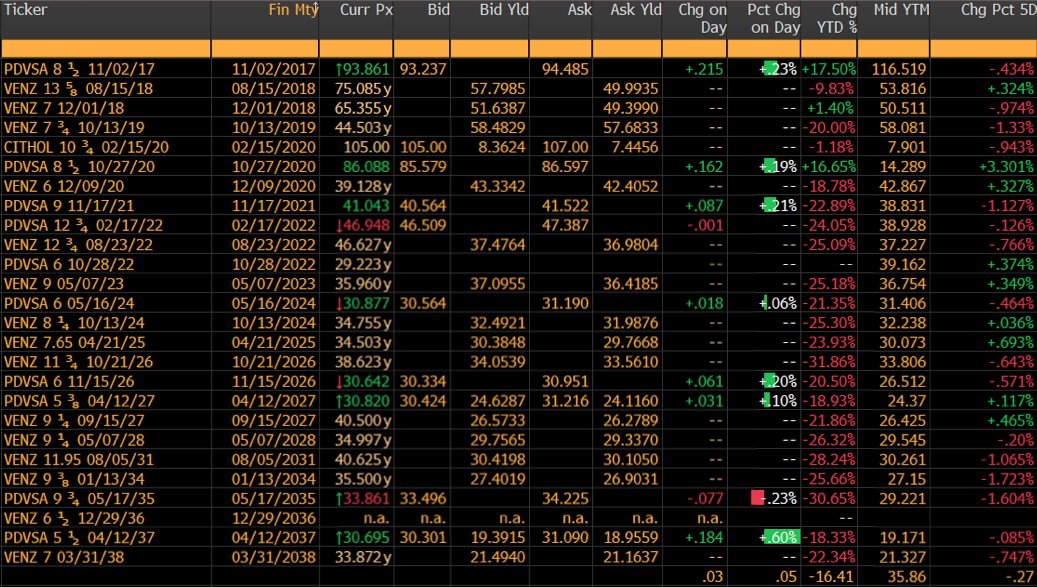Click the orange filter cell under Mid YTM

coord(893,49)
